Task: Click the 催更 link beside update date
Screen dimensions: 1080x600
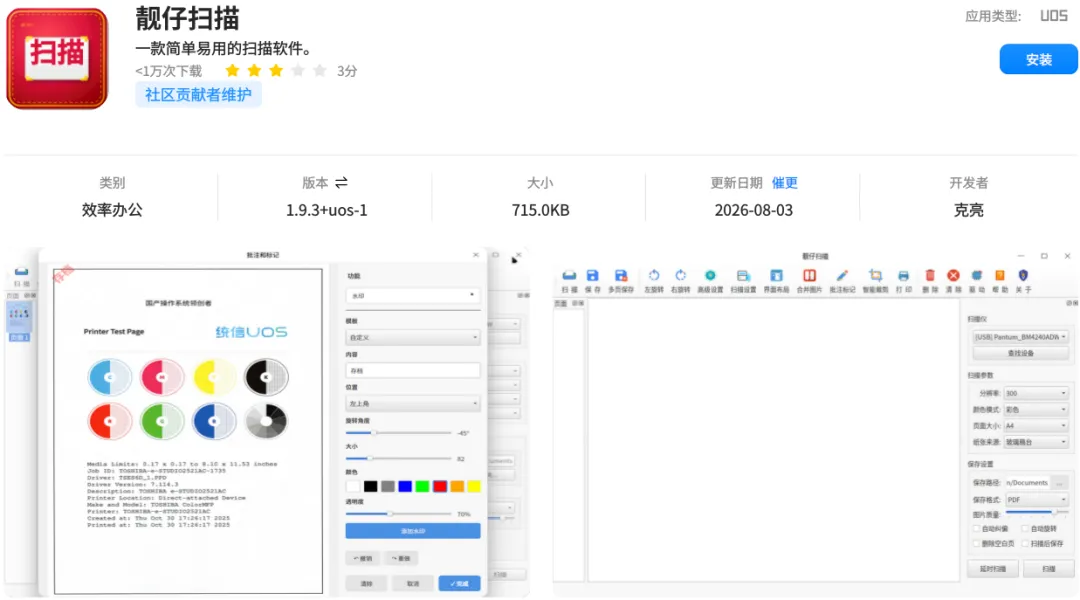Action: click(785, 183)
